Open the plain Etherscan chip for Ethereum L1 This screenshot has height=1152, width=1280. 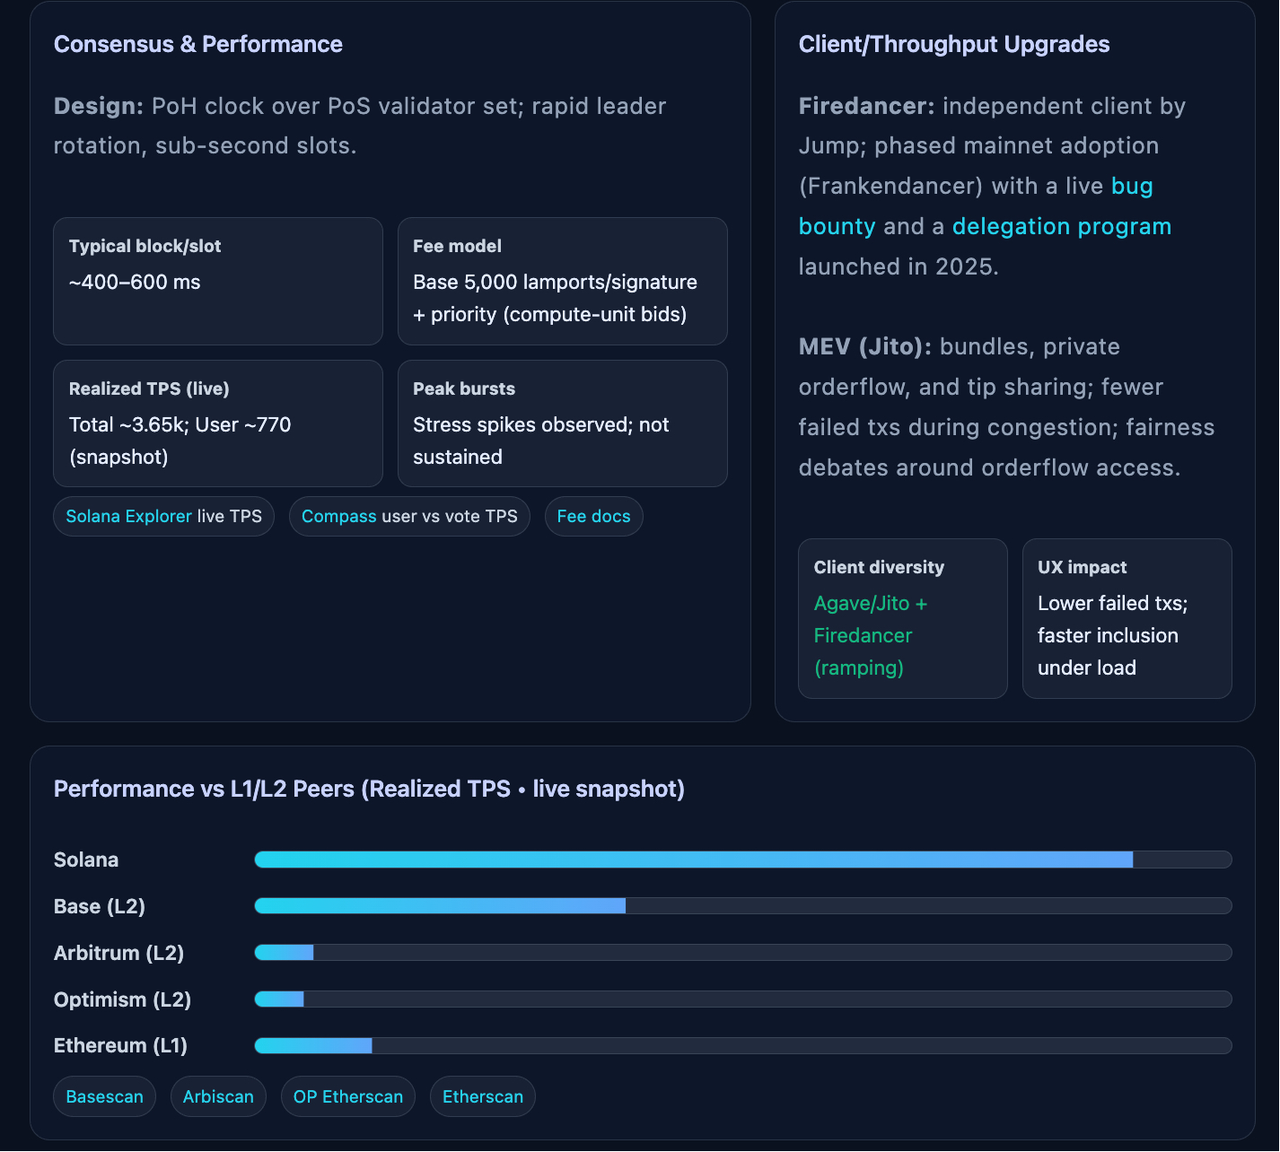(x=483, y=1096)
